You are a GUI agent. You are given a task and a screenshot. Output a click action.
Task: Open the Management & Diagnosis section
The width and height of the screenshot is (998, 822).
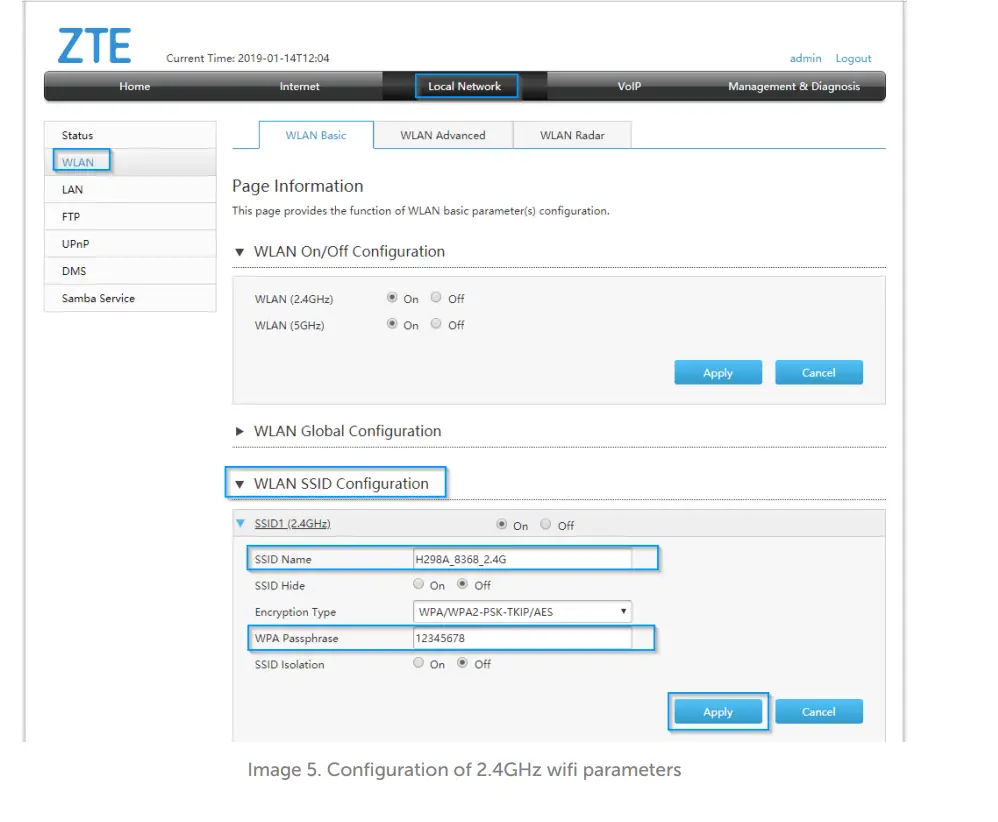(x=794, y=86)
